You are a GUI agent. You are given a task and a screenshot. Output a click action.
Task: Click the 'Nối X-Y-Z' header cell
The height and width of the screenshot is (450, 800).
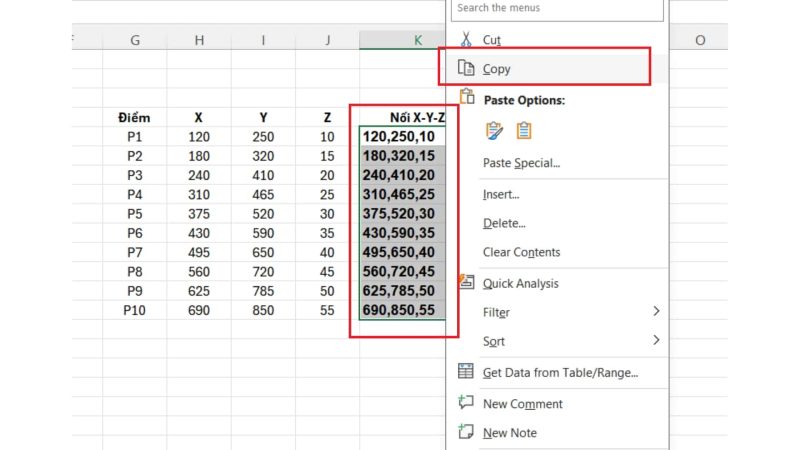coord(403,118)
